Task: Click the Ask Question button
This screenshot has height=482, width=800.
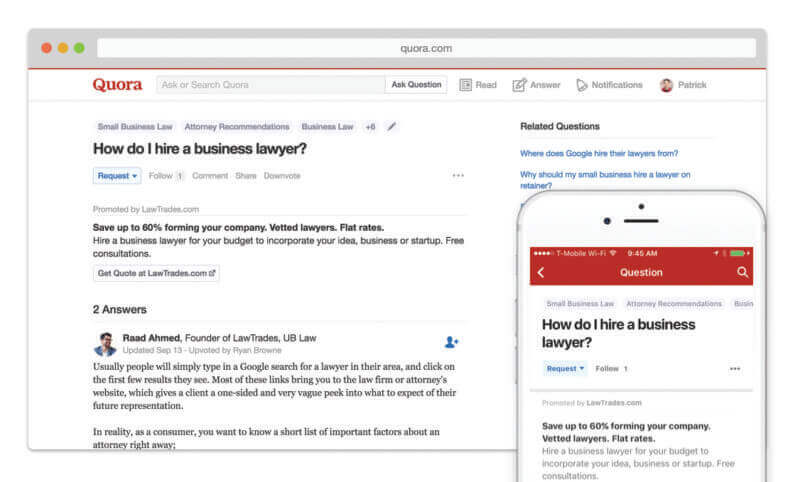Action: [416, 85]
